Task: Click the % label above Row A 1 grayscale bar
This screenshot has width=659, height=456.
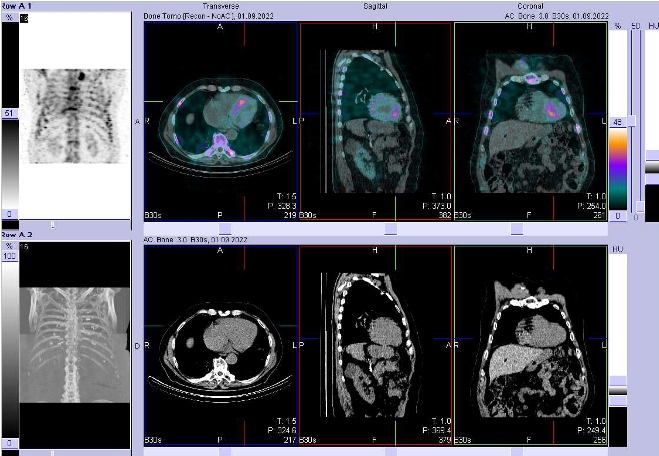Action: coord(7,18)
